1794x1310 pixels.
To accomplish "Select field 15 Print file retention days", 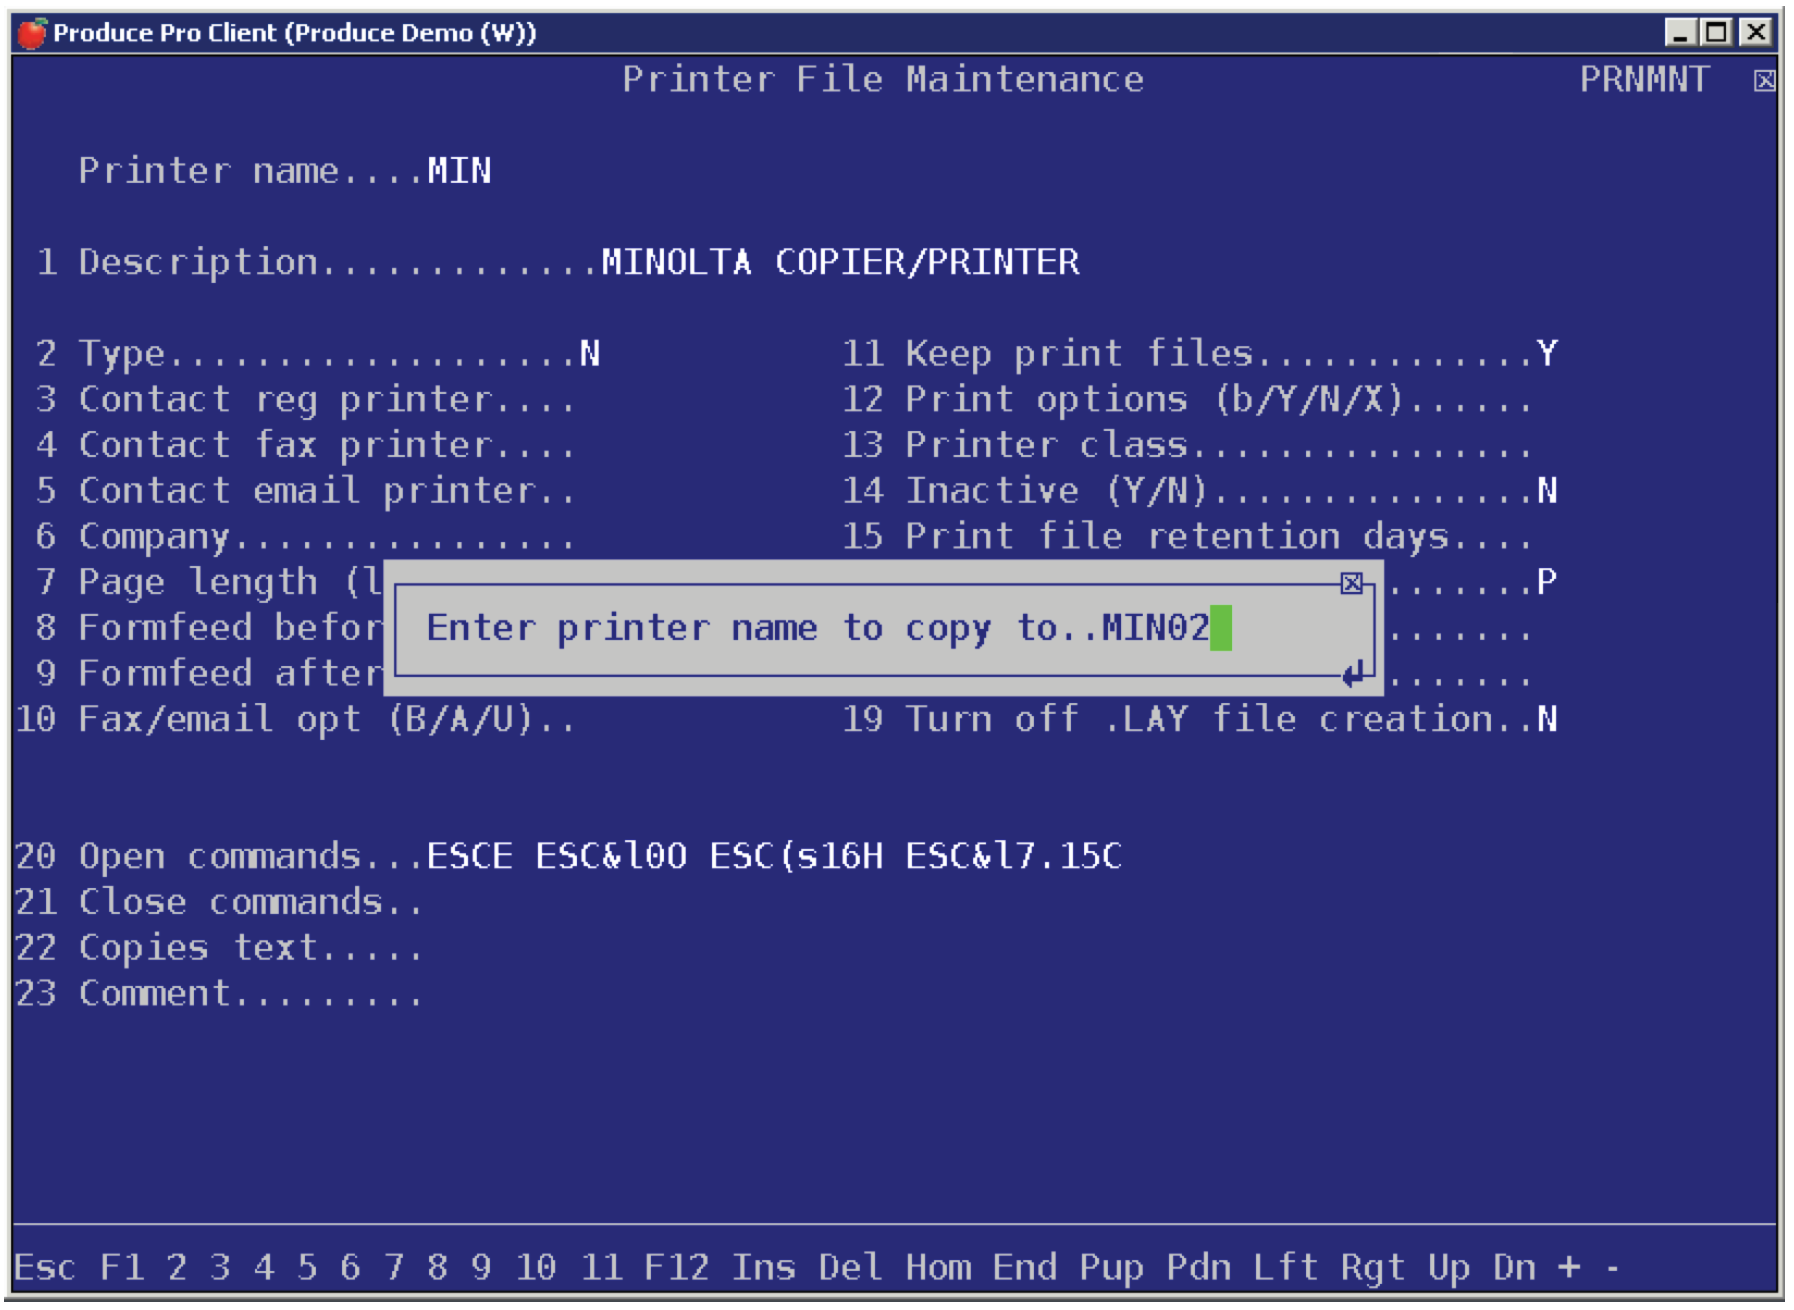I will (x=1187, y=537).
